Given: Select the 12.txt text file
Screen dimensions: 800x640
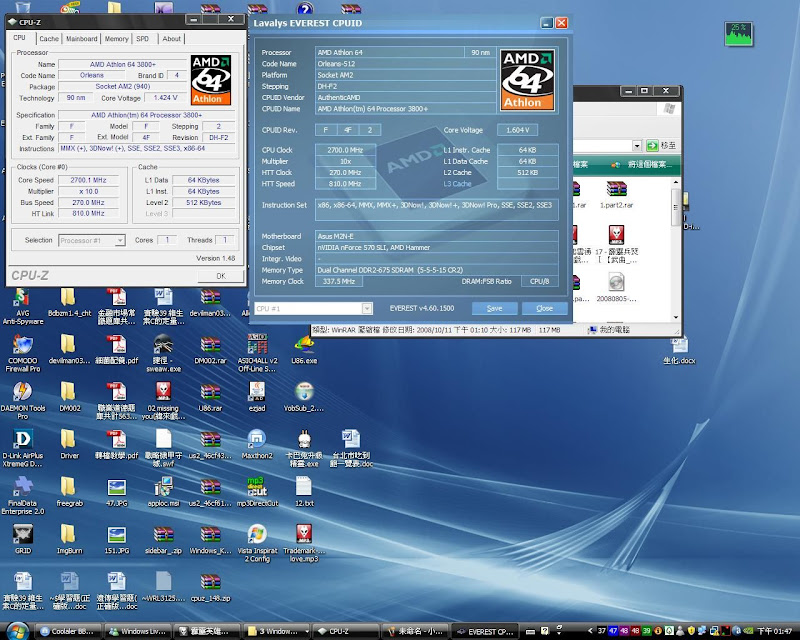Looking at the screenshot, I should (x=304, y=492).
